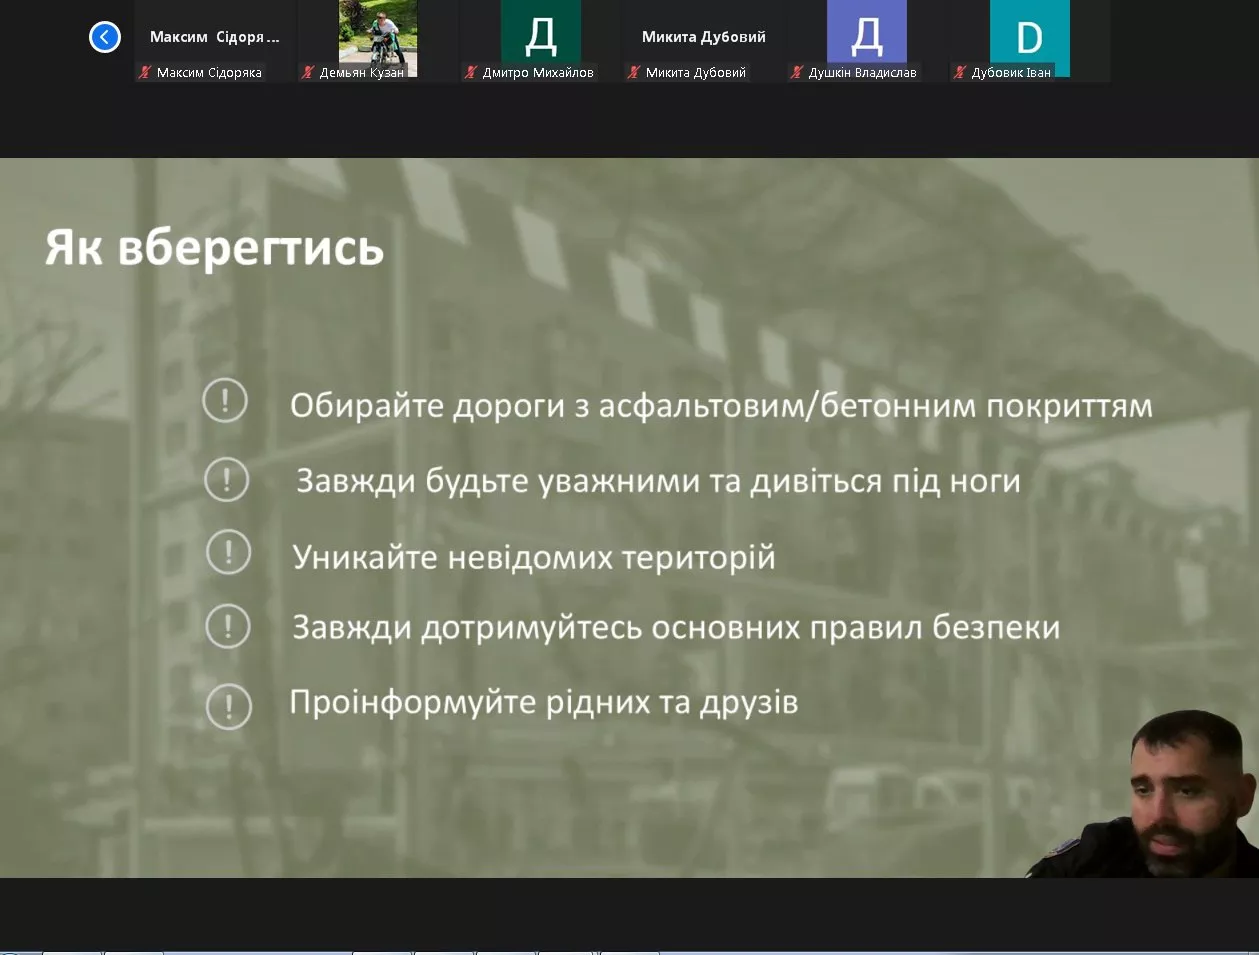Image resolution: width=1259 pixels, height=955 pixels.
Task: Click the text 'Завжди будьте уважними' line
Action: click(x=657, y=481)
